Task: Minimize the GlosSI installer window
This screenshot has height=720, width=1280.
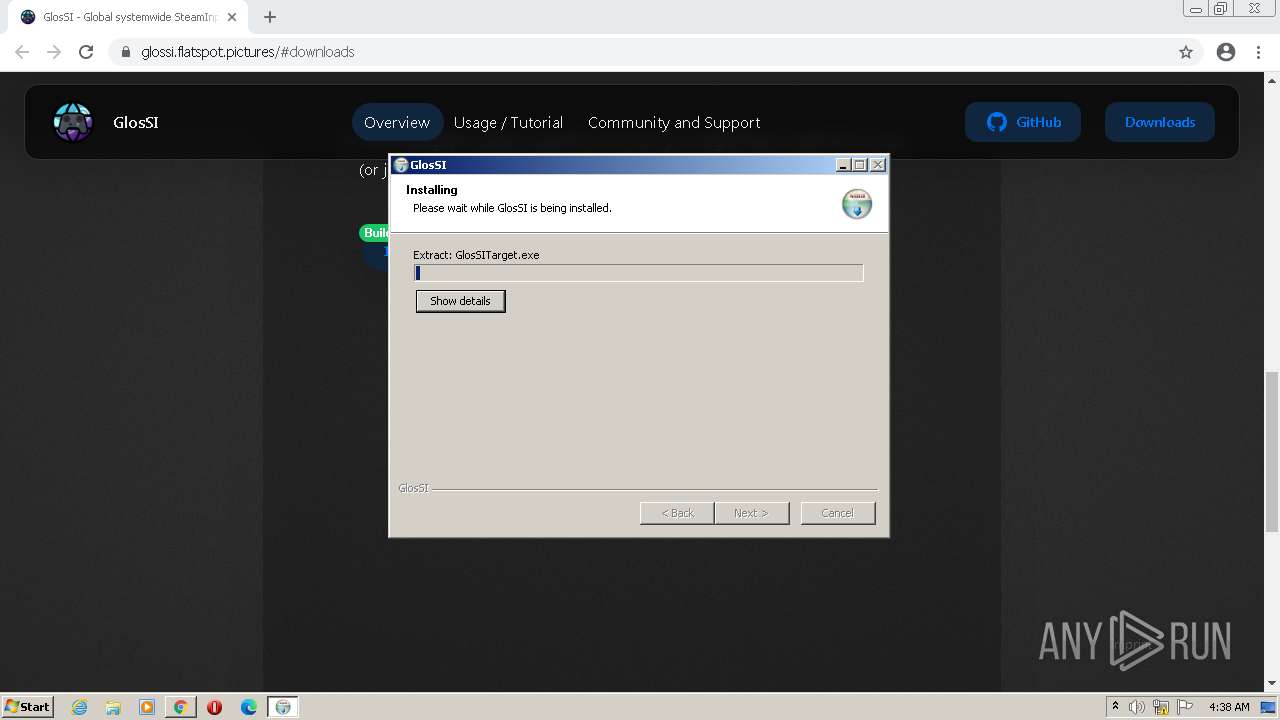Action: [843, 165]
